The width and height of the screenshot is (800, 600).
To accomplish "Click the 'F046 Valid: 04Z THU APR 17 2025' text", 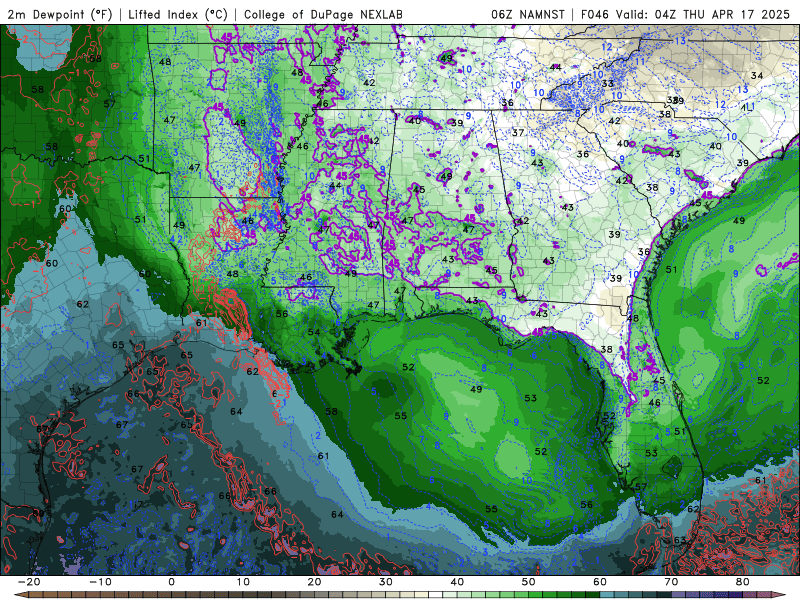I will point(685,14).
